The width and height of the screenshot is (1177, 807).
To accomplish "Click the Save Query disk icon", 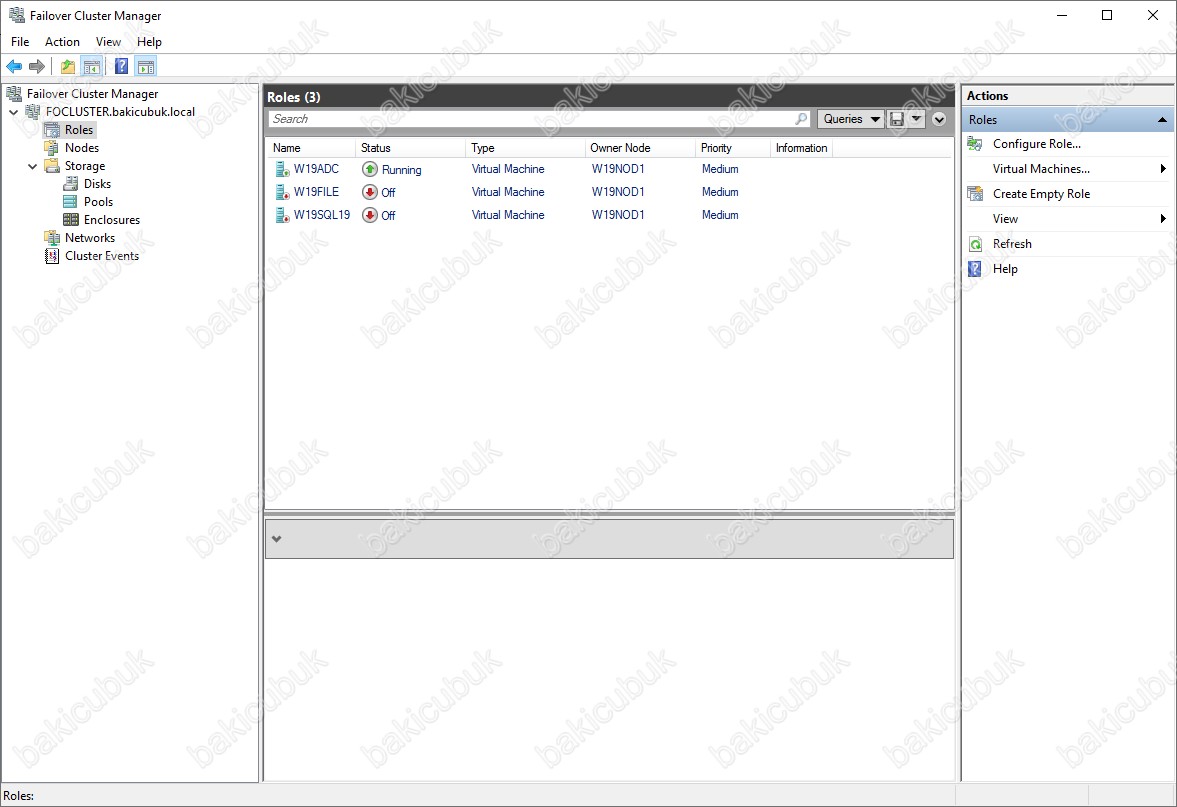I will (896, 119).
